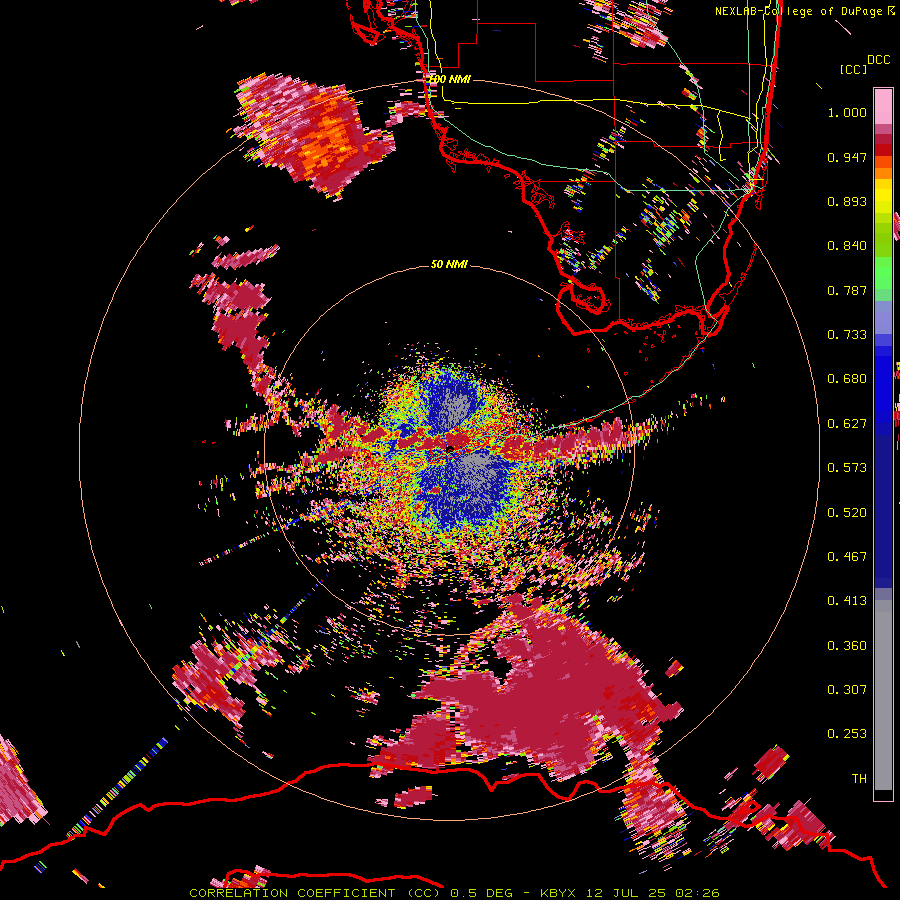Click the Correlation Coefficient KBYX caption

coord(454,893)
